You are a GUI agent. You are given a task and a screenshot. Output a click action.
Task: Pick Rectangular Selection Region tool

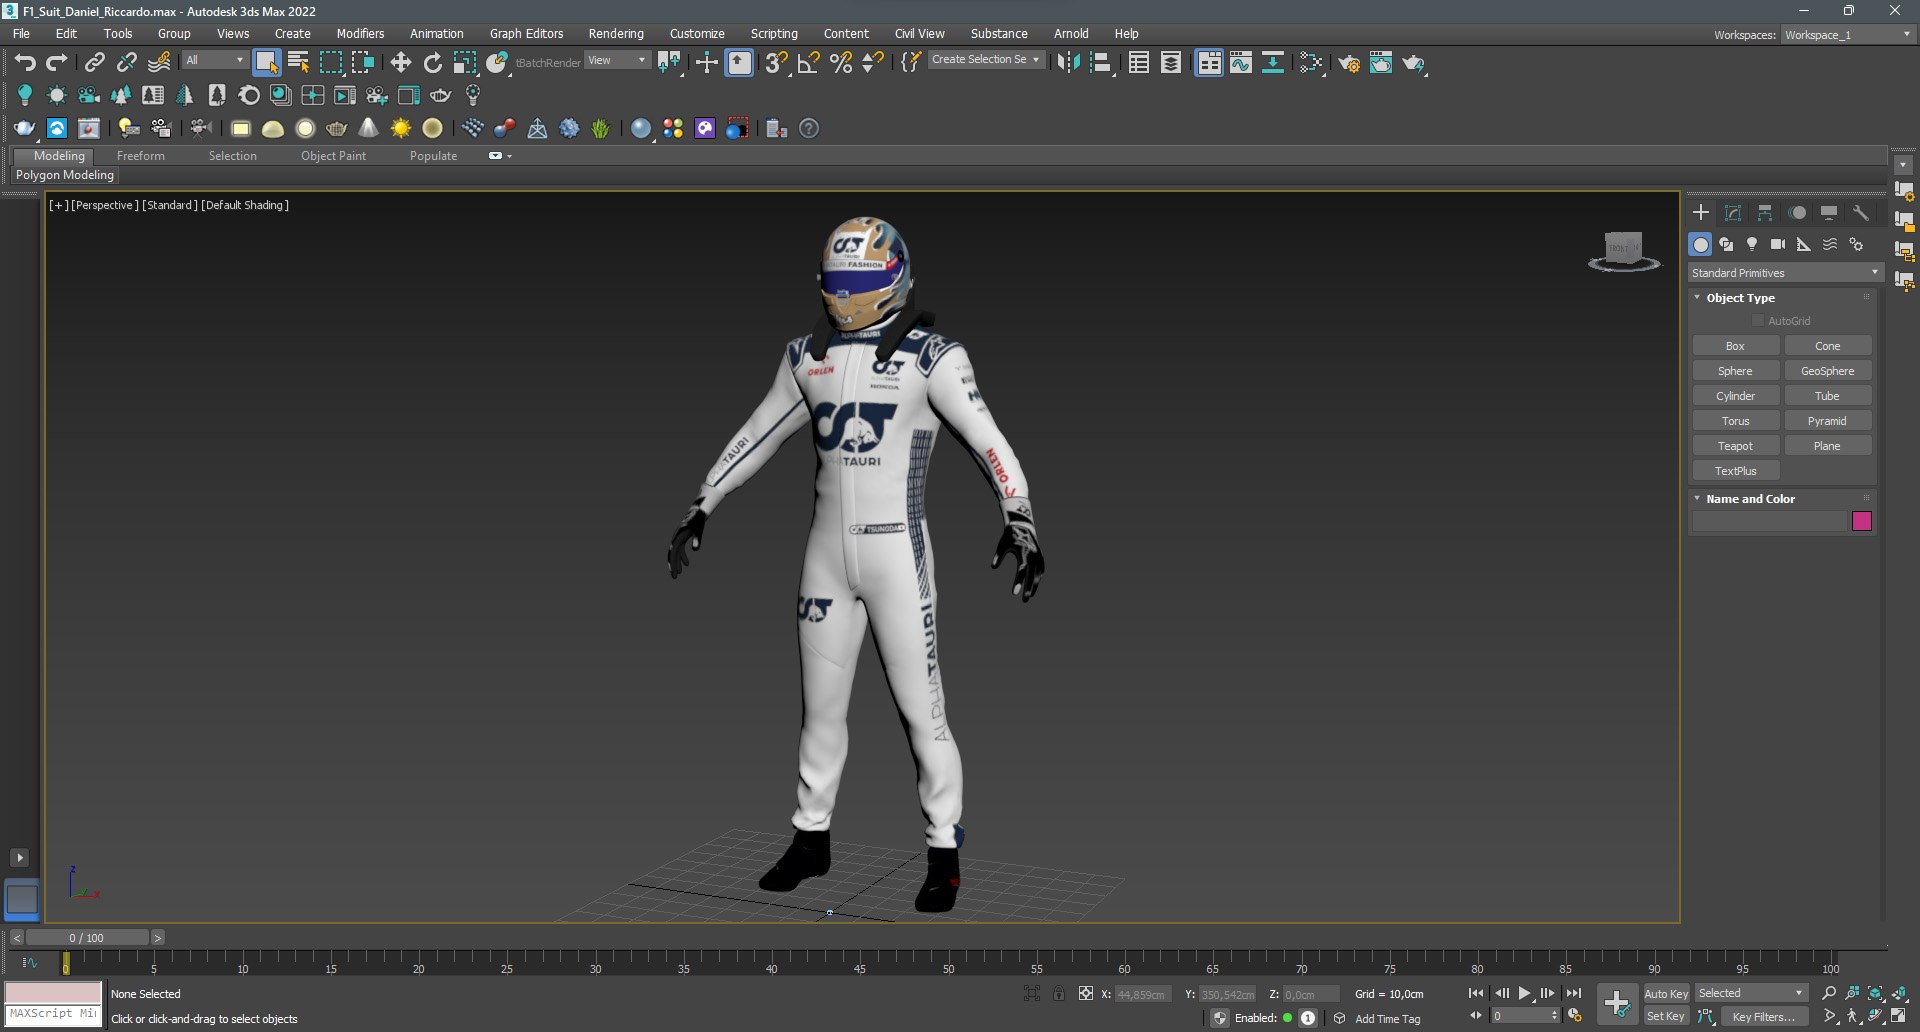point(330,63)
